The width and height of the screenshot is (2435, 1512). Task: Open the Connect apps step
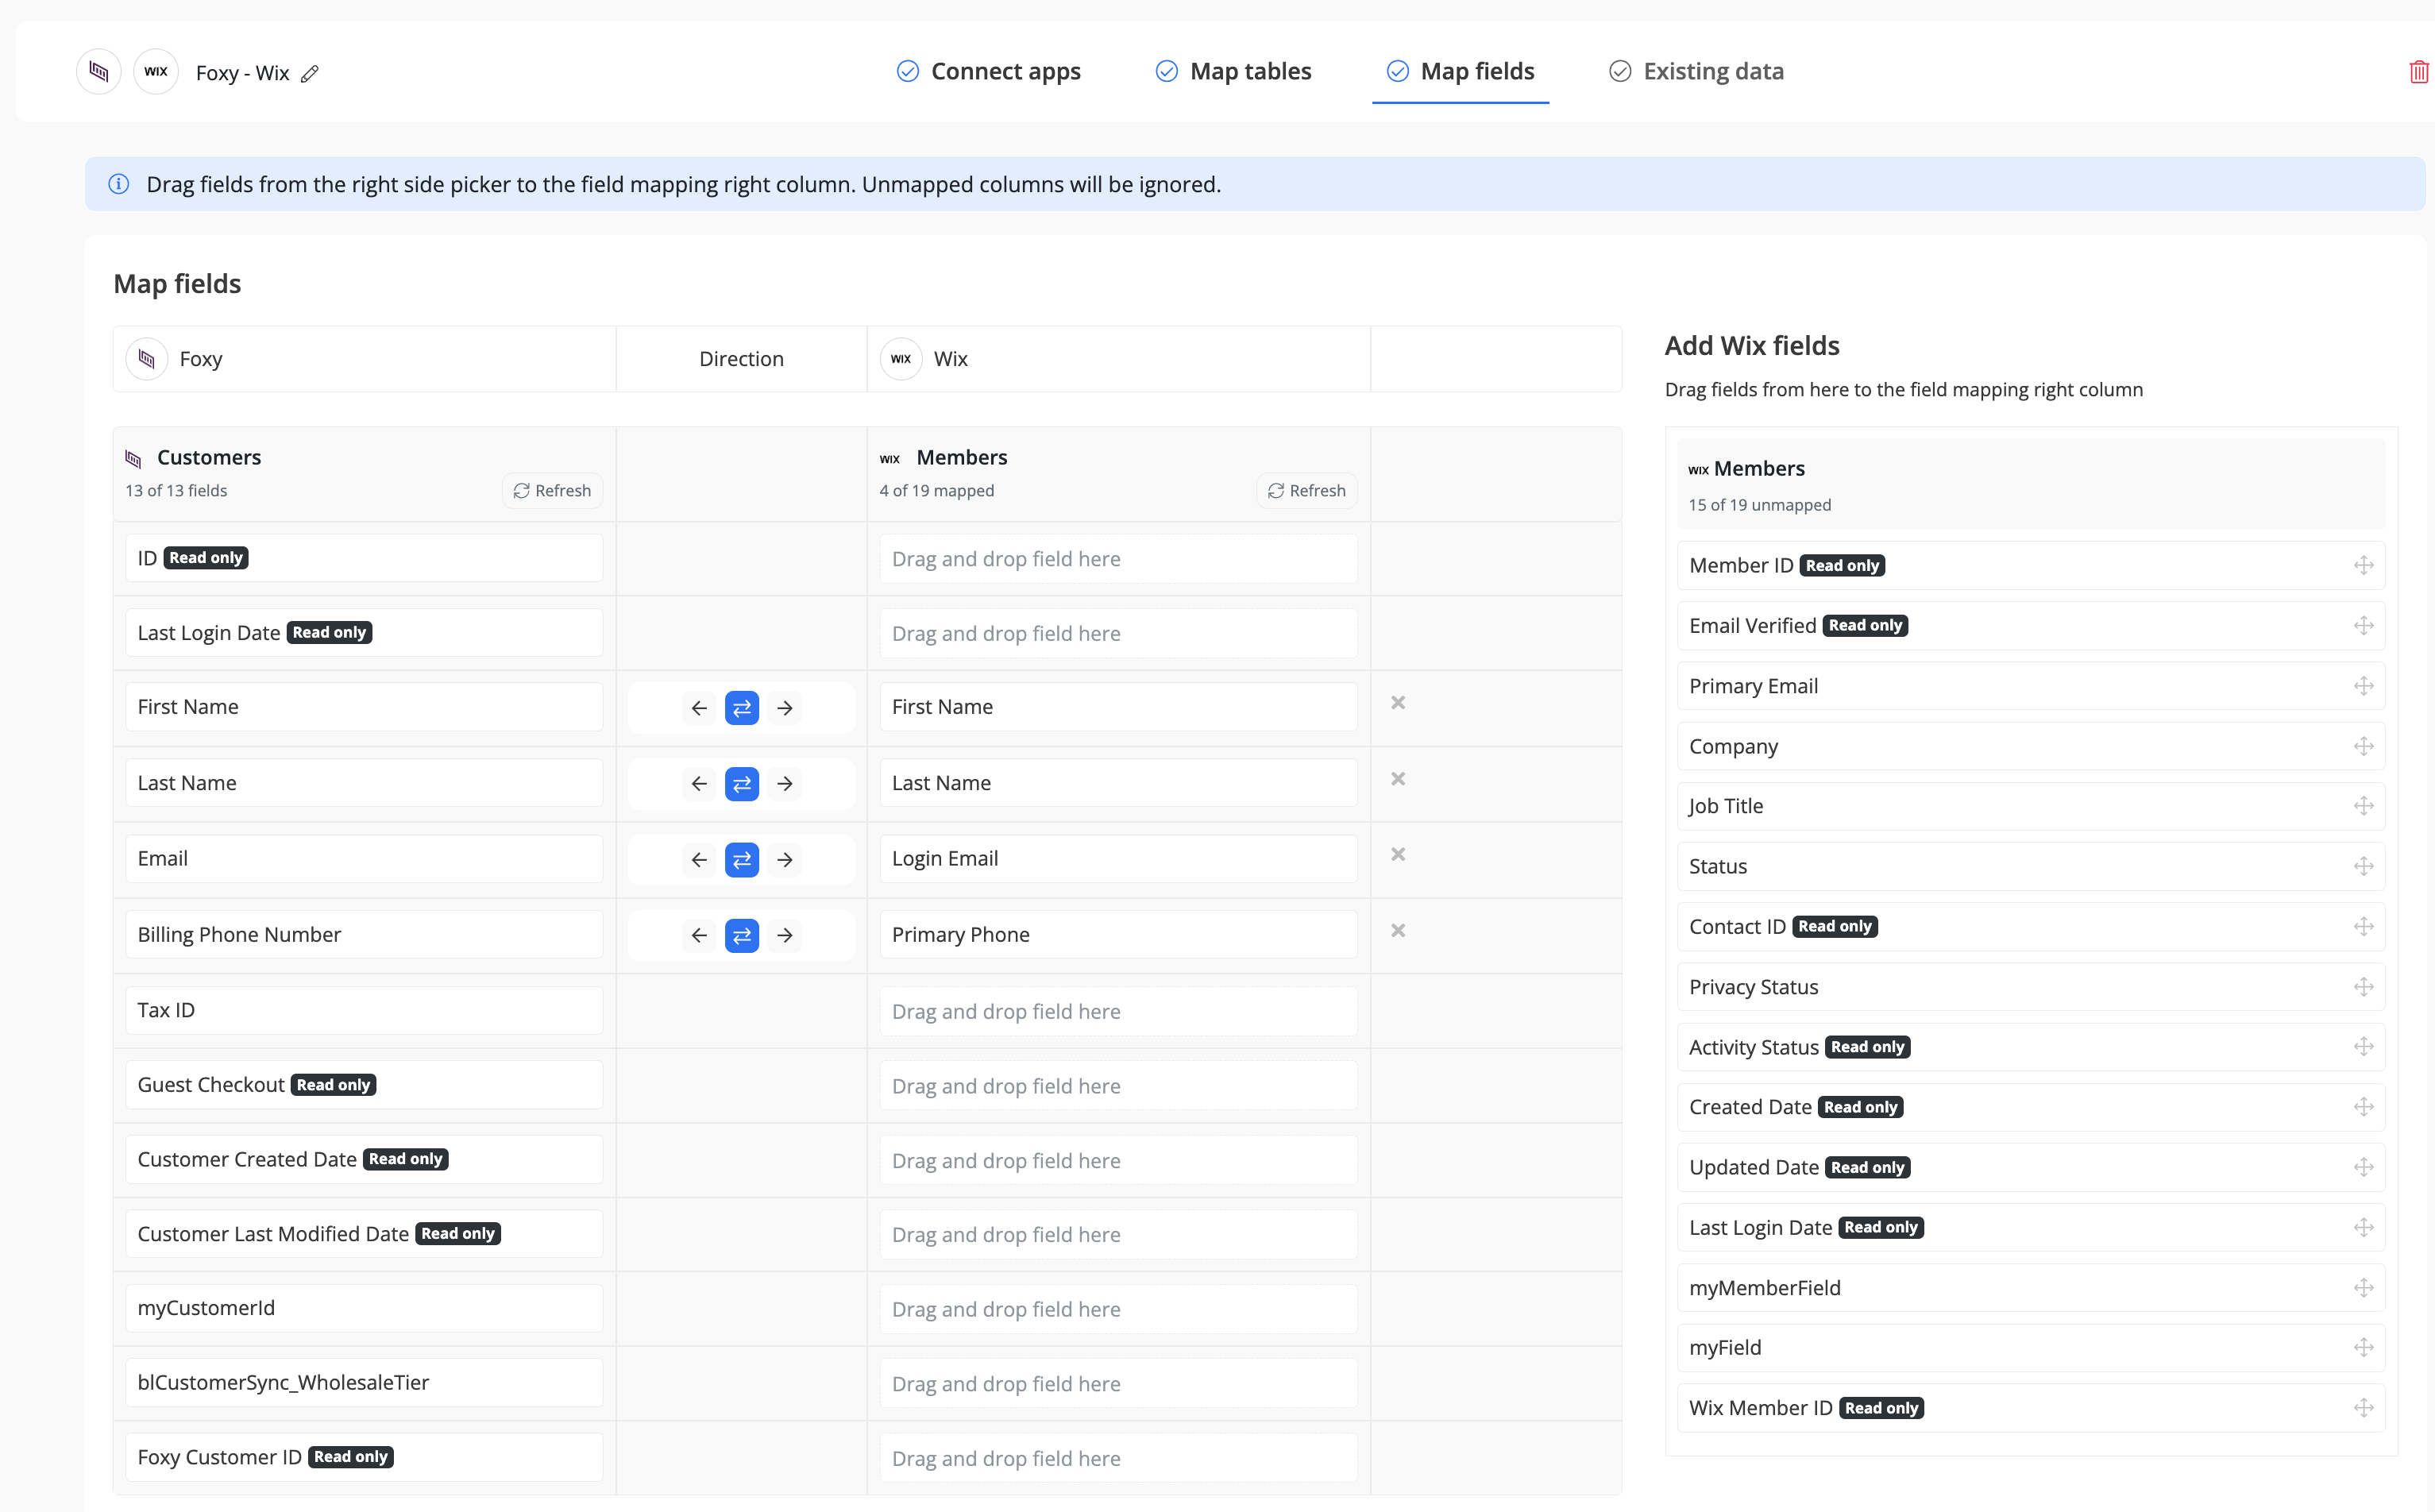pyautogui.click(x=988, y=71)
